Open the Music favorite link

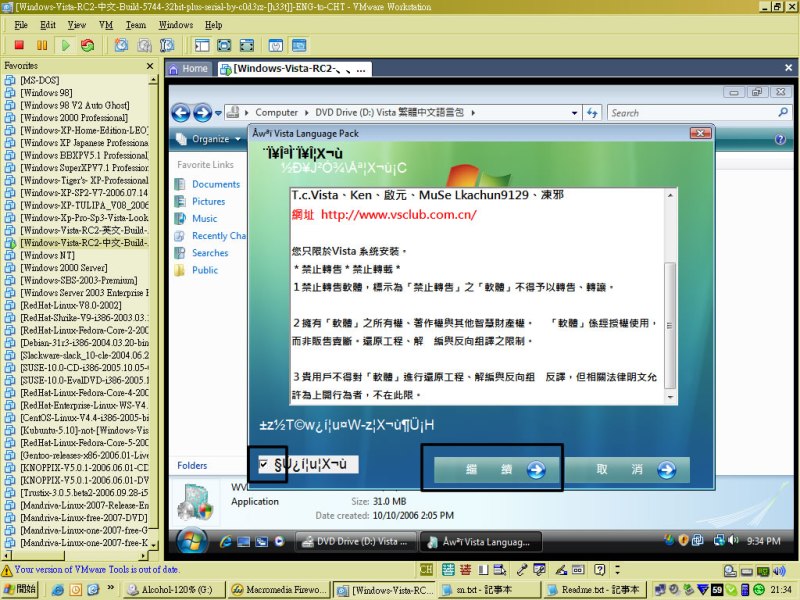click(x=205, y=219)
